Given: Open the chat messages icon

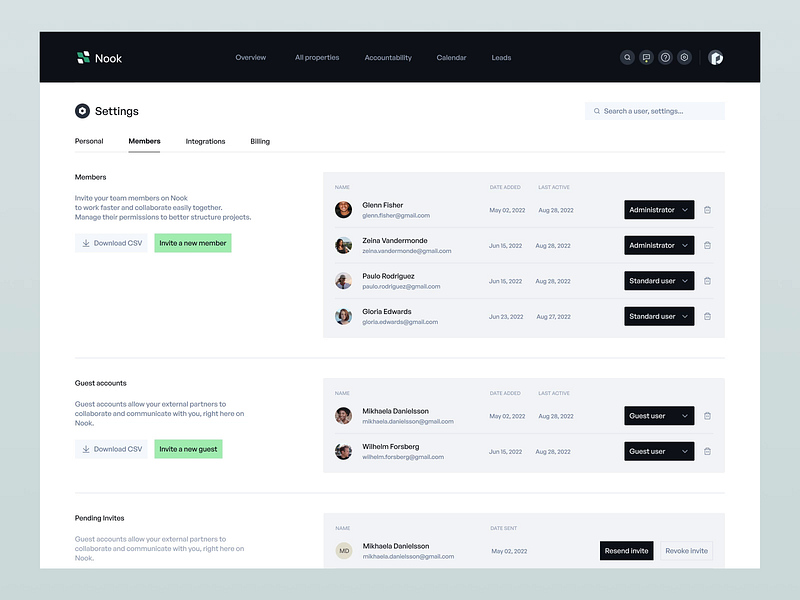Looking at the screenshot, I should (646, 58).
